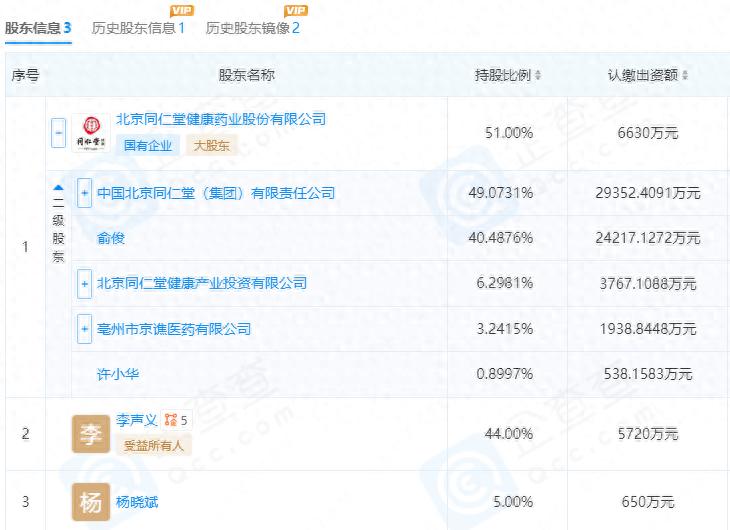The width and height of the screenshot is (730, 530).
Task: Select the 650万元 contribution cell
Action: click(x=648, y=502)
